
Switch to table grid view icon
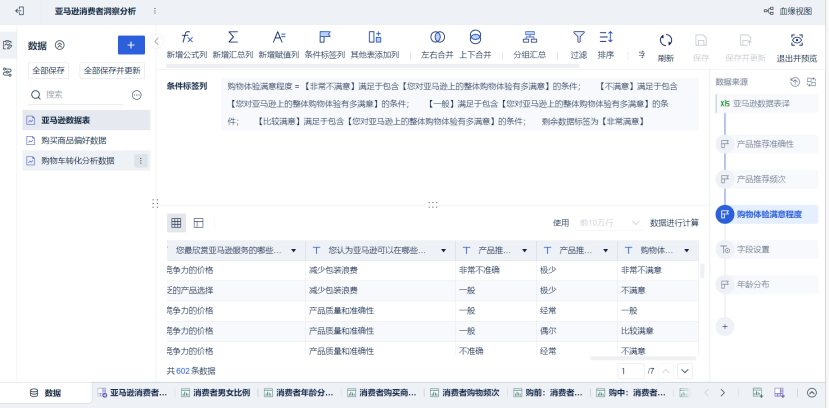tap(176, 222)
